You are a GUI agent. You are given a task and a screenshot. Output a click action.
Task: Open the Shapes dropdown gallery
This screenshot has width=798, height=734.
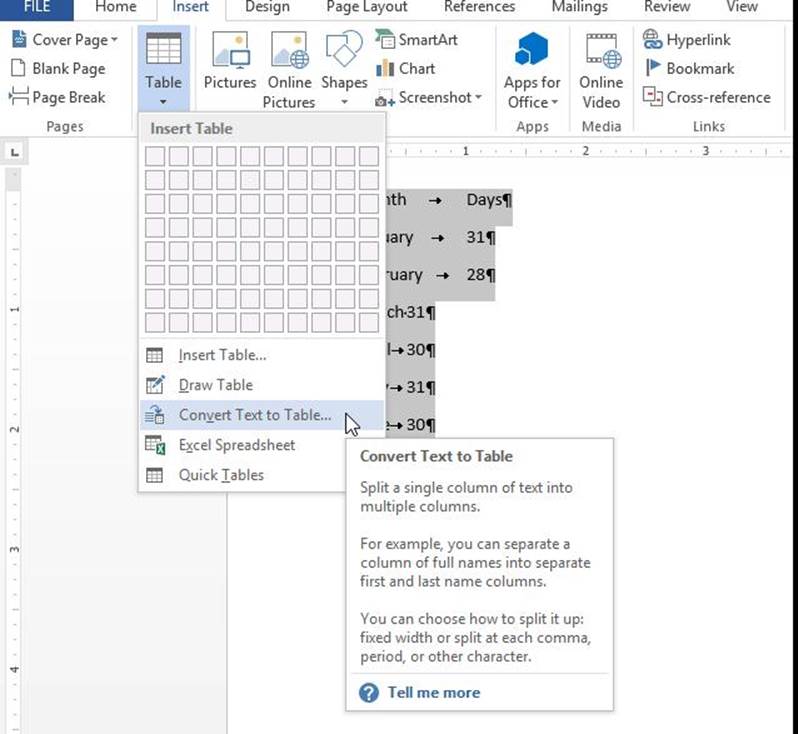[x=344, y=68]
